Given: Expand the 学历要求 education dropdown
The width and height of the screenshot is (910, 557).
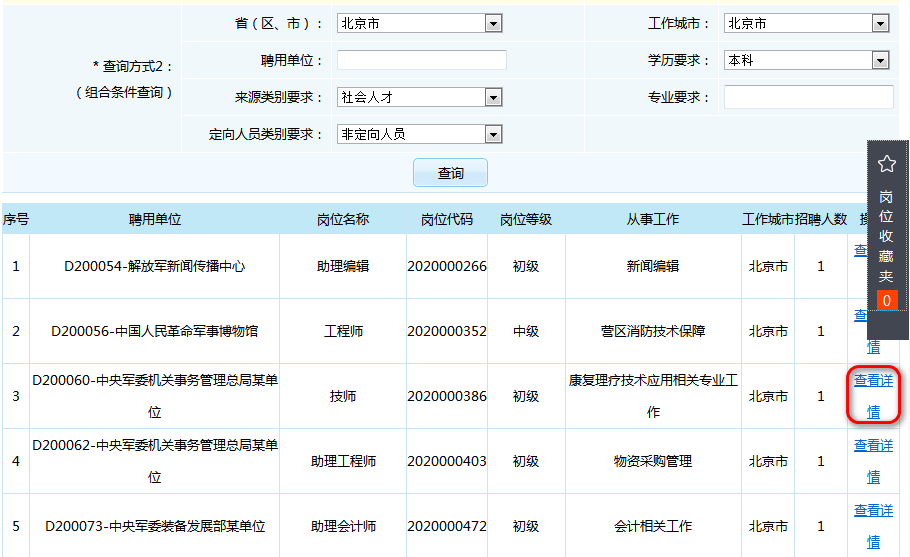Looking at the screenshot, I should point(806,60).
